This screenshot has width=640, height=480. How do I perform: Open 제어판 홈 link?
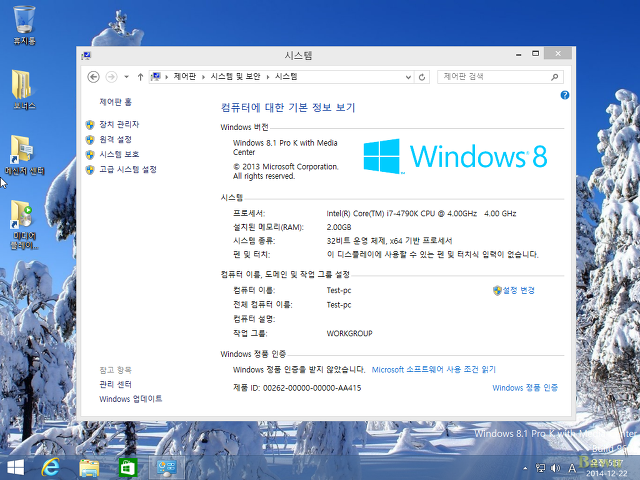point(116,102)
